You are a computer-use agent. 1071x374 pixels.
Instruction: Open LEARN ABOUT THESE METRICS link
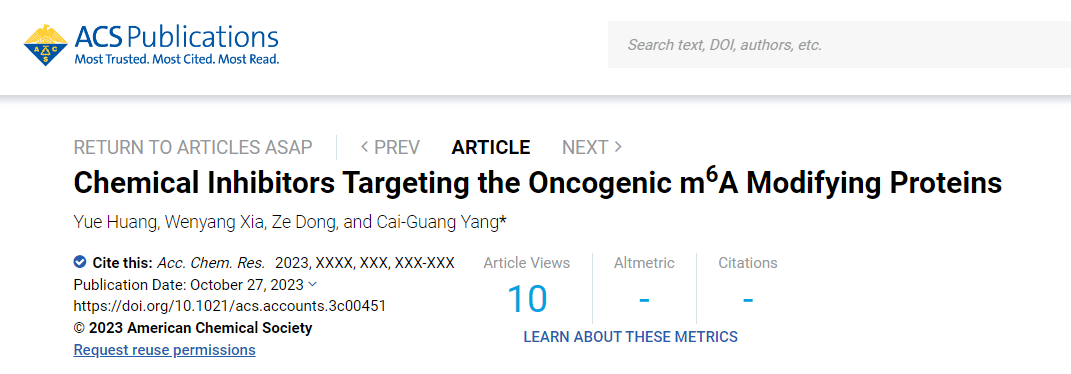(x=630, y=337)
